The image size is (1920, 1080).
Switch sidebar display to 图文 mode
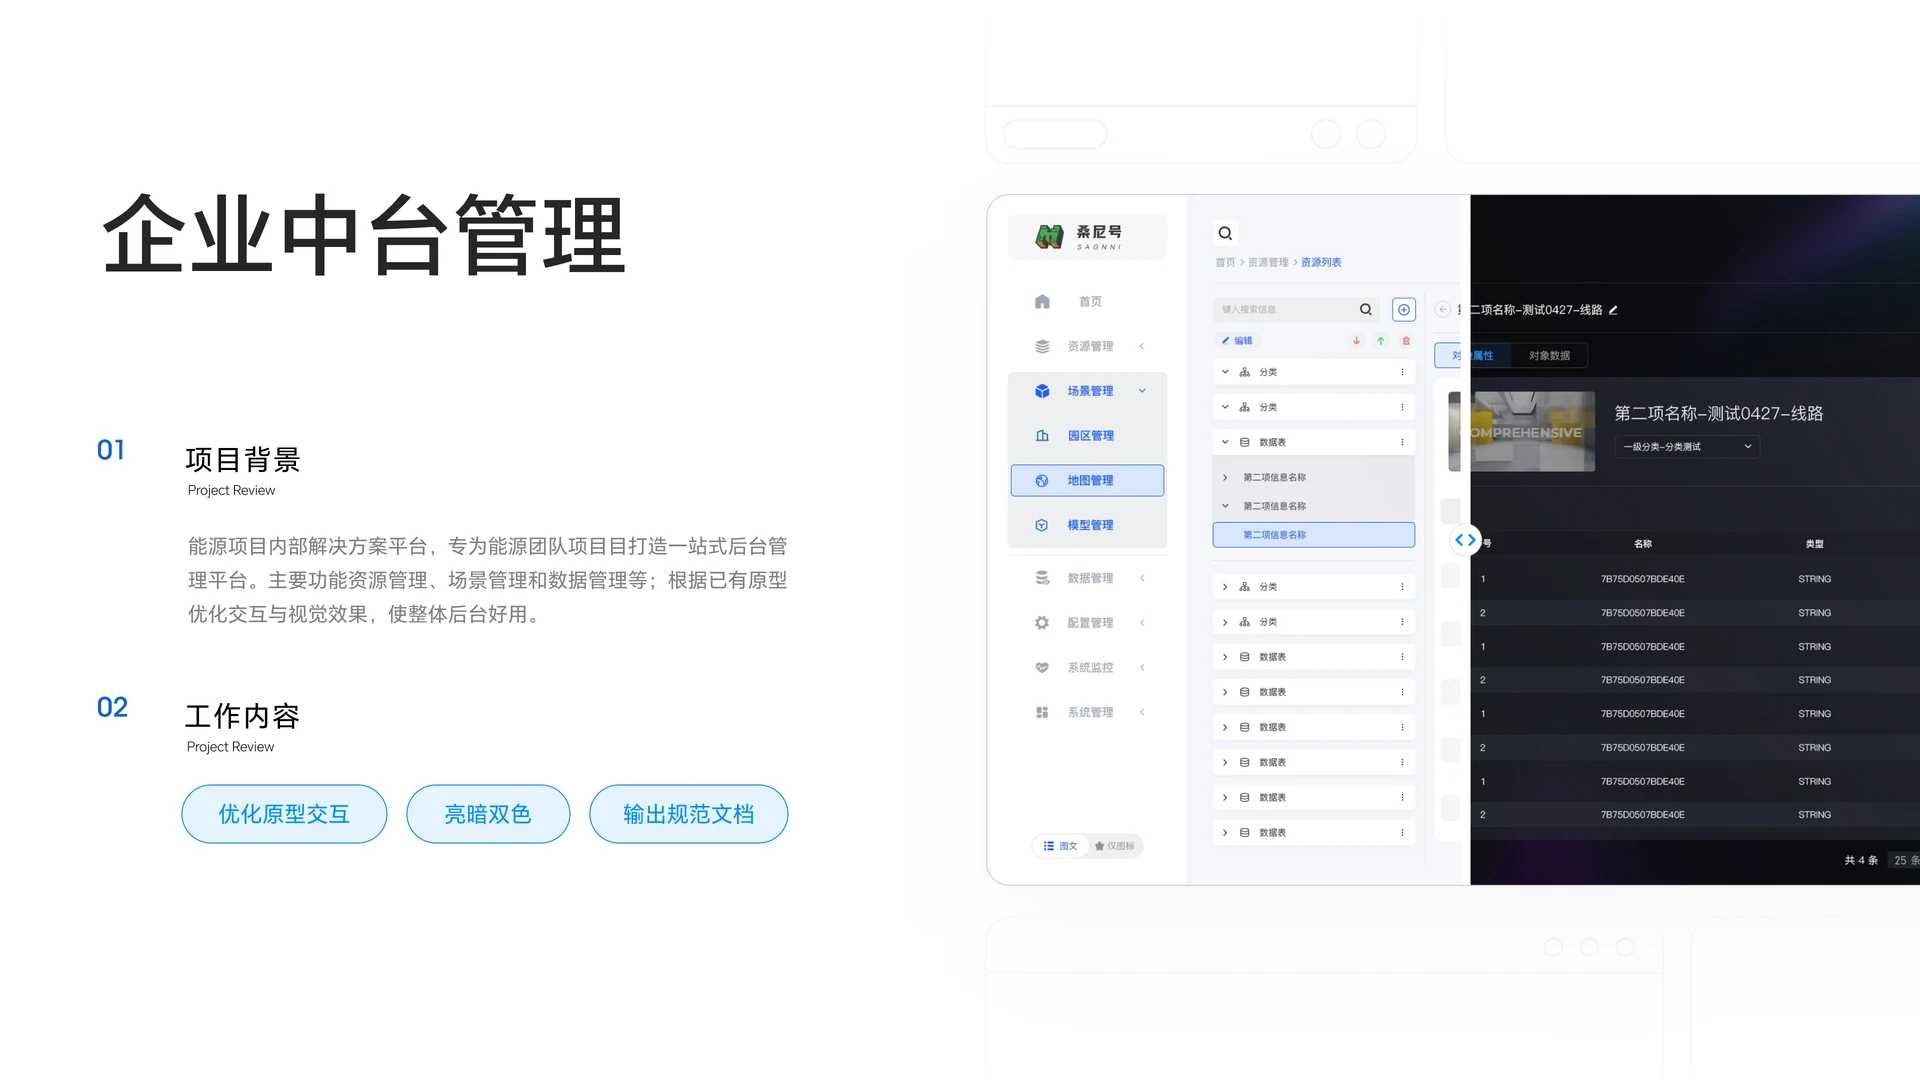1061,846
